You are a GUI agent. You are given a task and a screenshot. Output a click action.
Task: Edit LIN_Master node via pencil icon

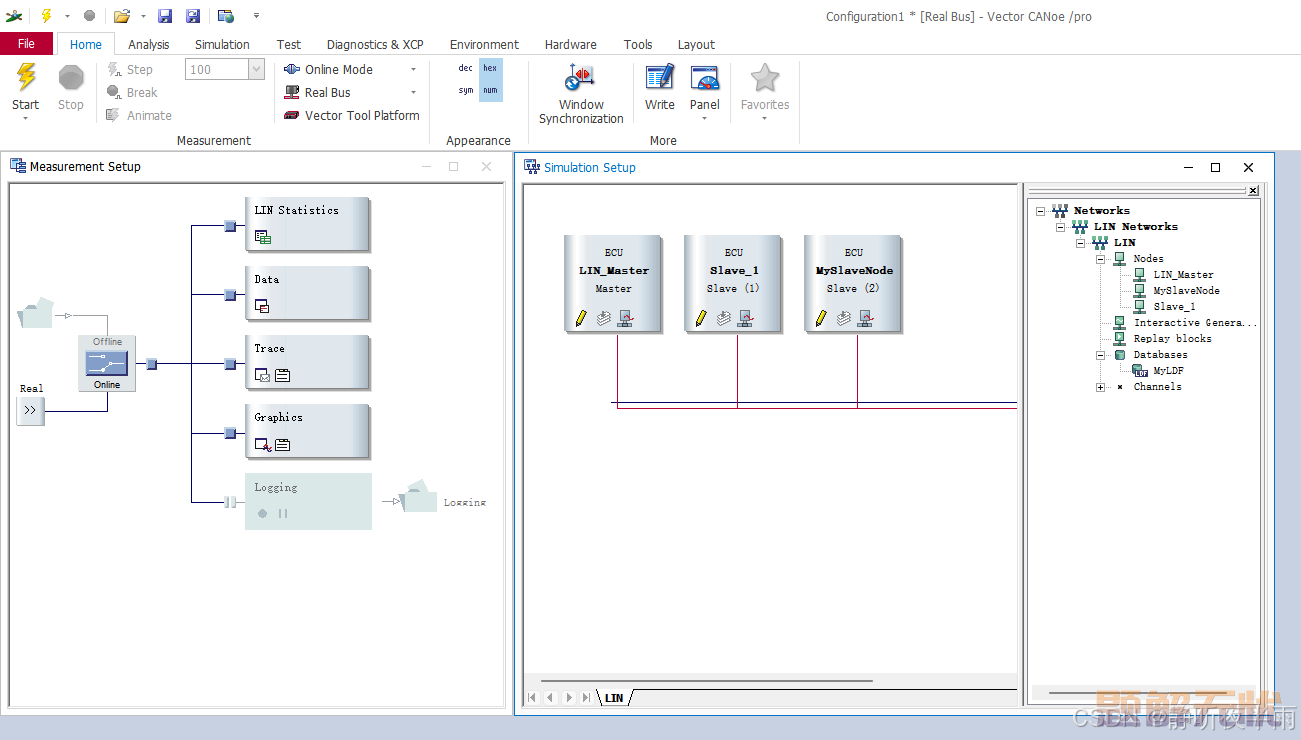[x=581, y=318]
